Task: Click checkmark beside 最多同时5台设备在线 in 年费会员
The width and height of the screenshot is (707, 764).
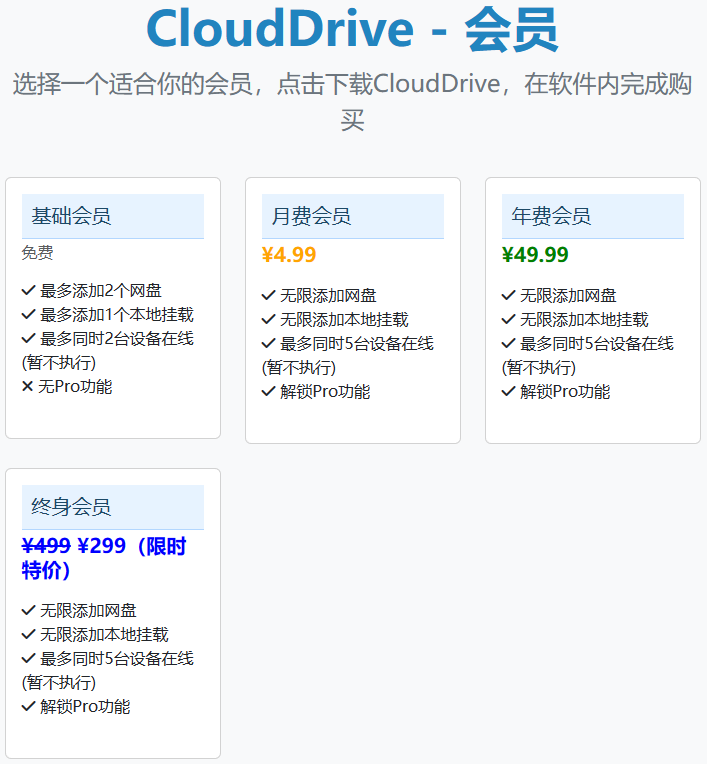Action: pyautogui.click(x=509, y=344)
